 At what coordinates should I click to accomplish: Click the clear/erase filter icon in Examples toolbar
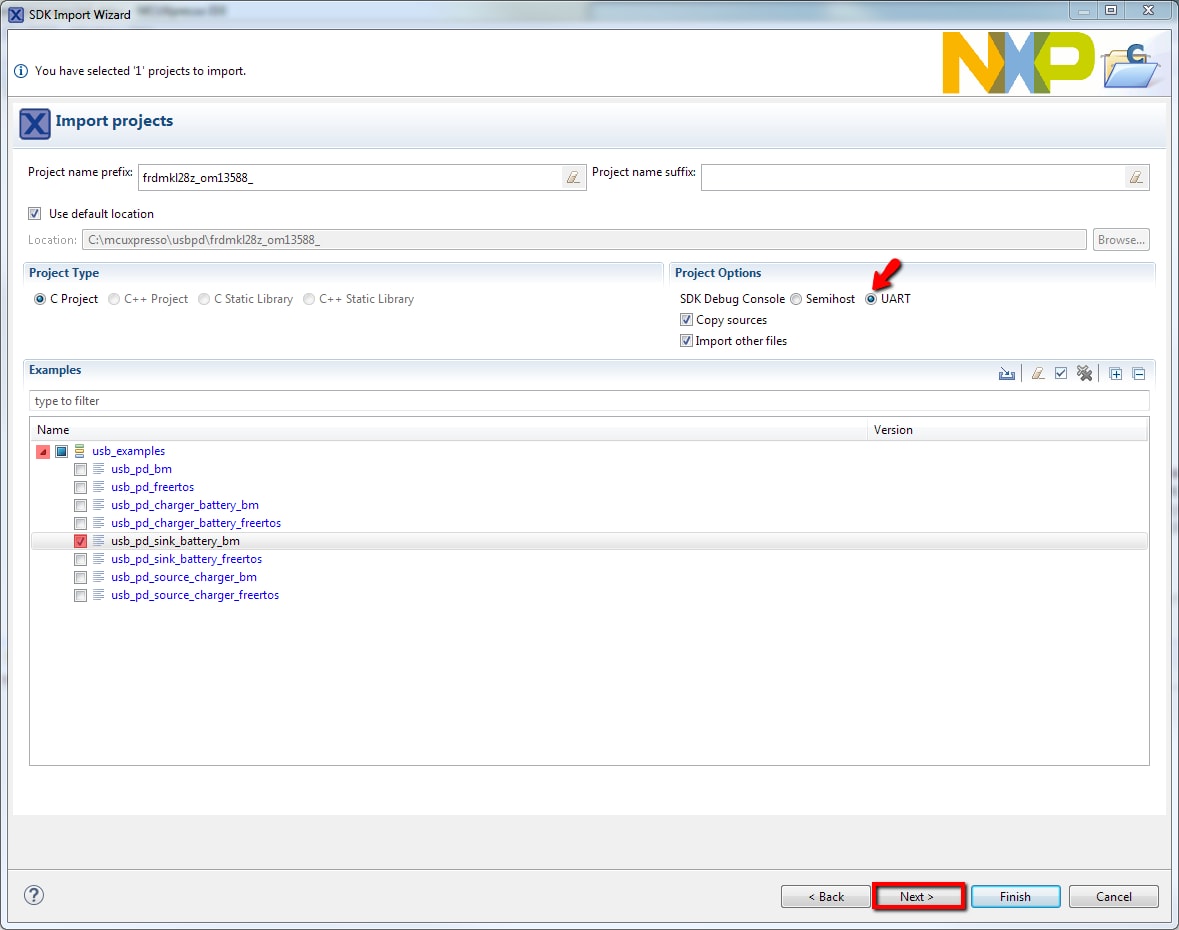point(1035,372)
